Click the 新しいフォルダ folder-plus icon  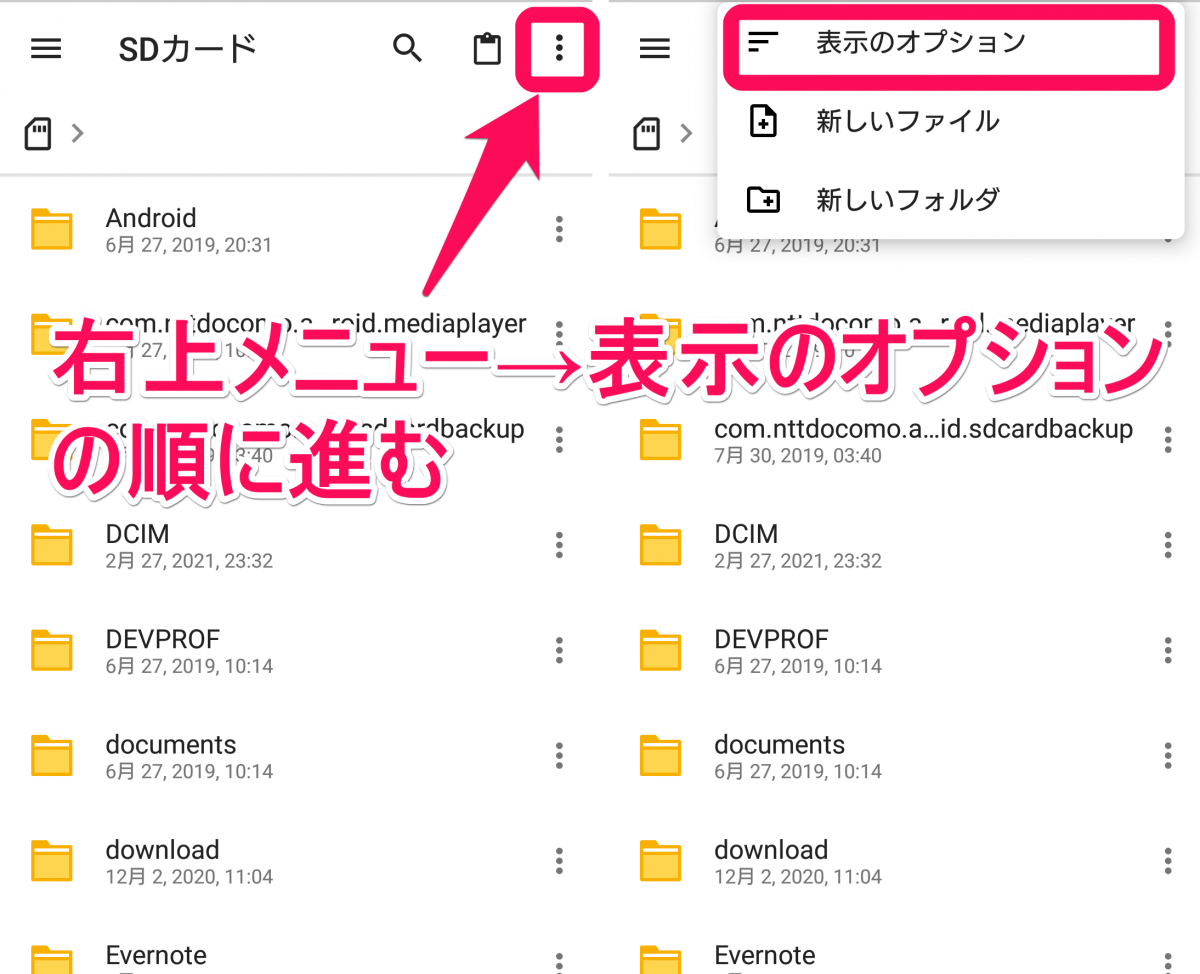[763, 200]
